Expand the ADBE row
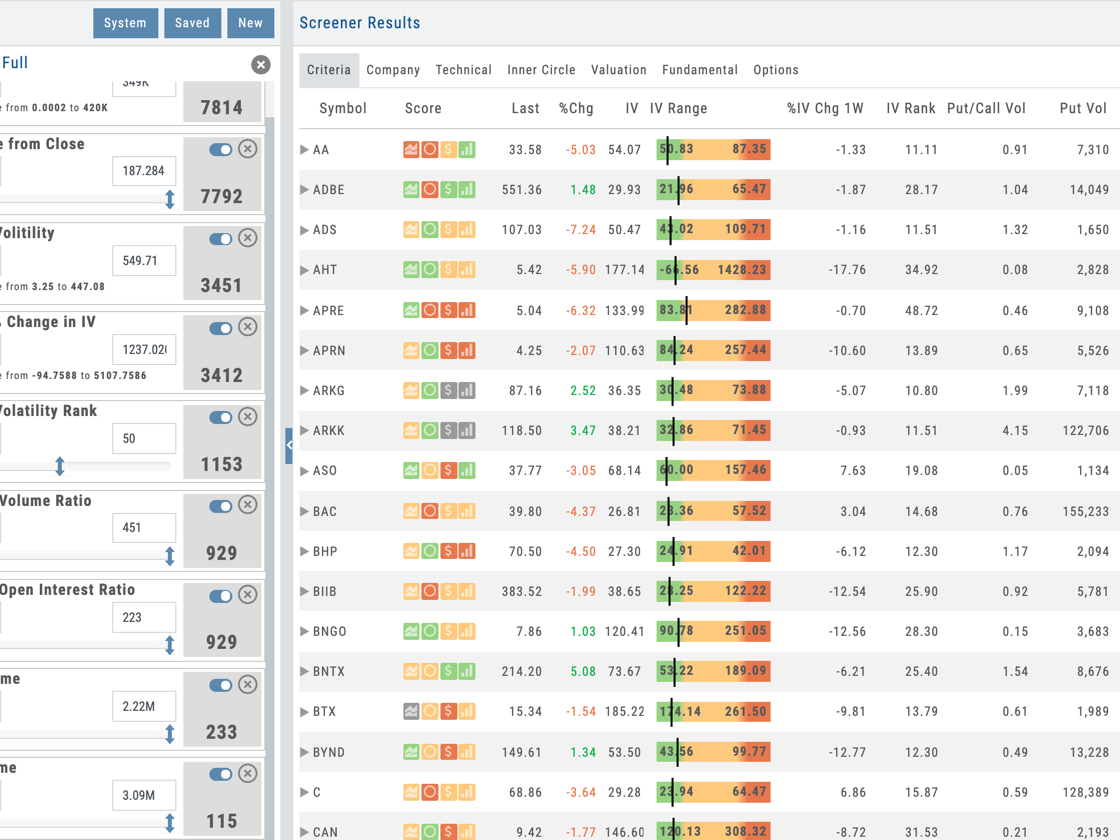 [x=304, y=189]
